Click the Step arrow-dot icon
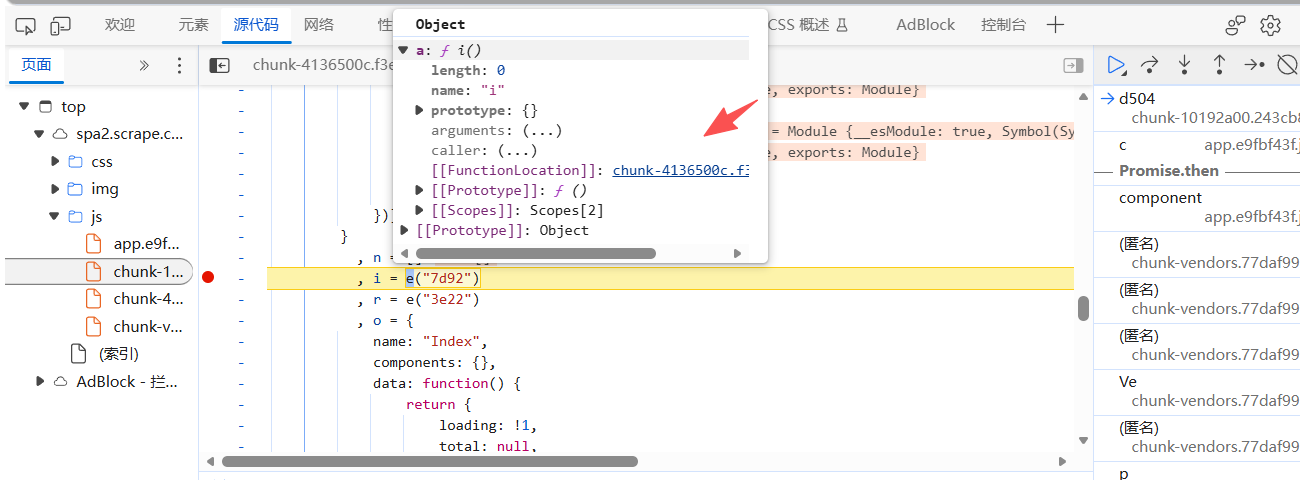Viewport: 1300px width, 480px height. pyautogui.click(x=1254, y=65)
